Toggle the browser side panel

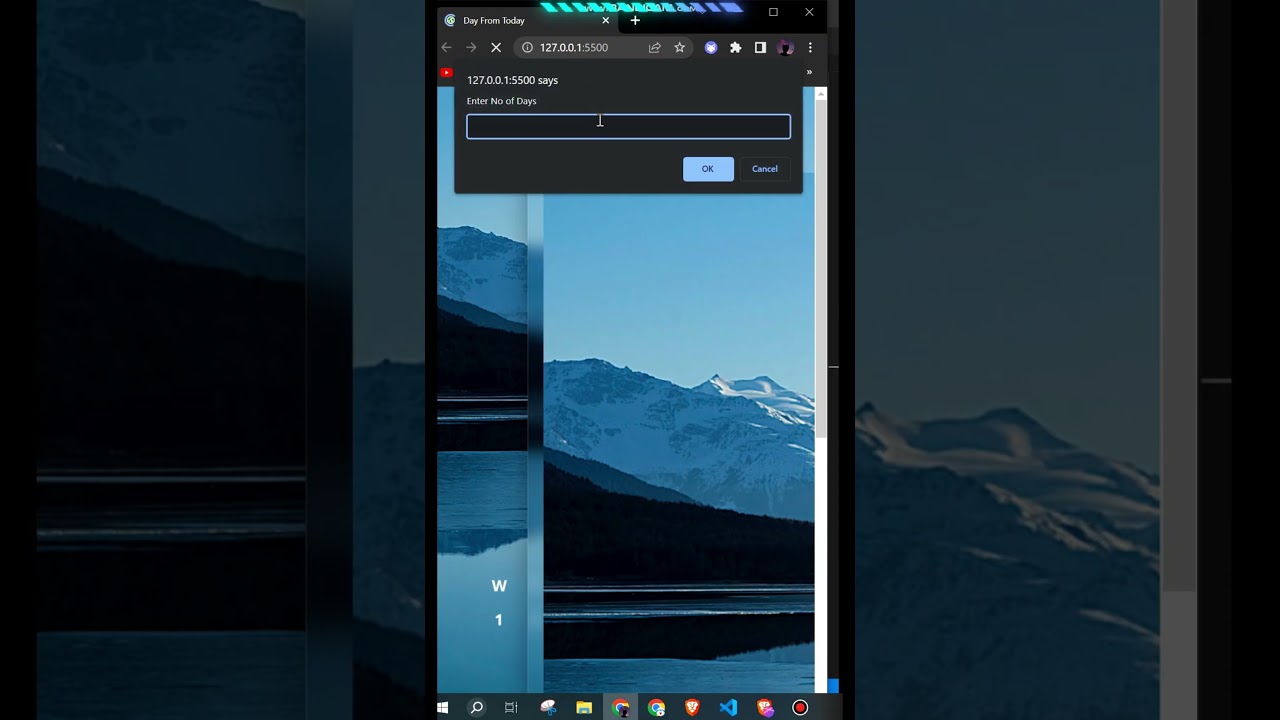[x=760, y=47]
